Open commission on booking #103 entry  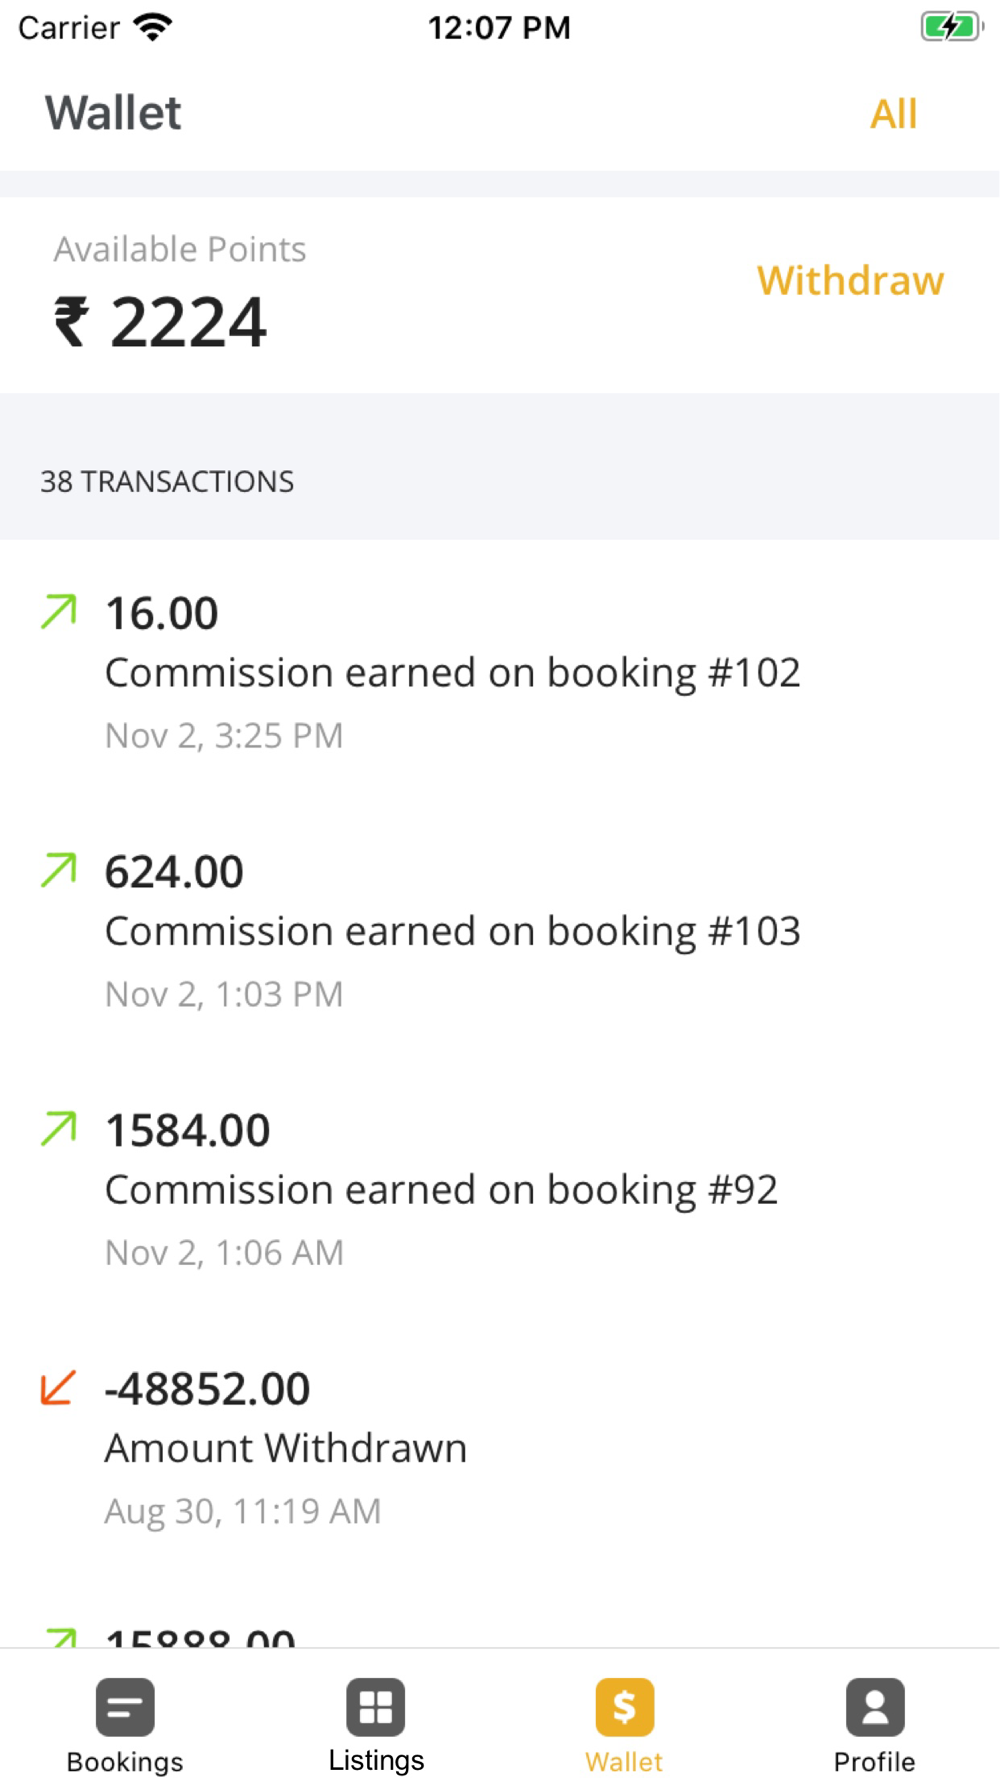[x=452, y=932]
